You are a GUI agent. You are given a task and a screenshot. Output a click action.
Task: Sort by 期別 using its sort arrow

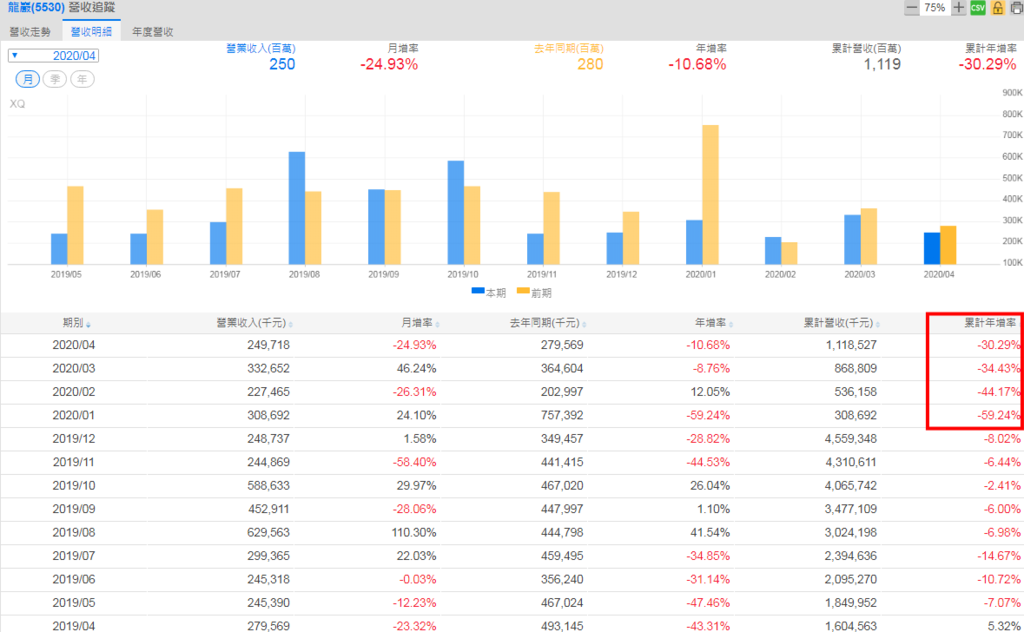[x=88, y=324]
